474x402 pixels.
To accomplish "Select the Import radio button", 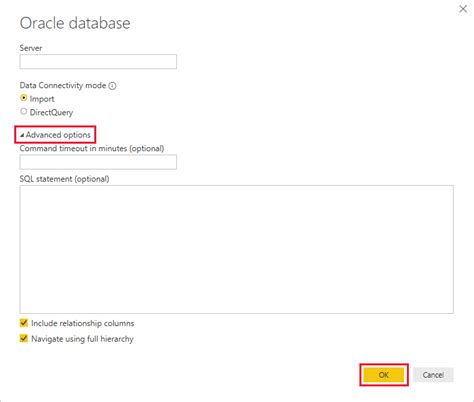I will [x=24, y=98].
